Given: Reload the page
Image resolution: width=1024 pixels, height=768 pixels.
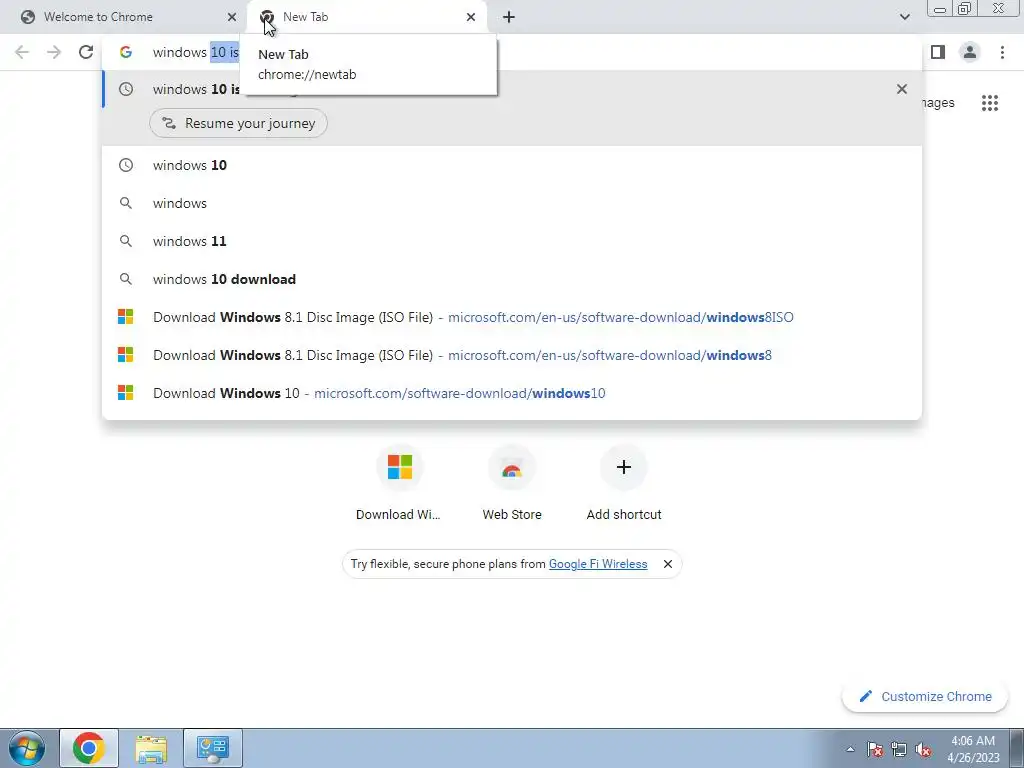Looking at the screenshot, I should (x=86, y=52).
